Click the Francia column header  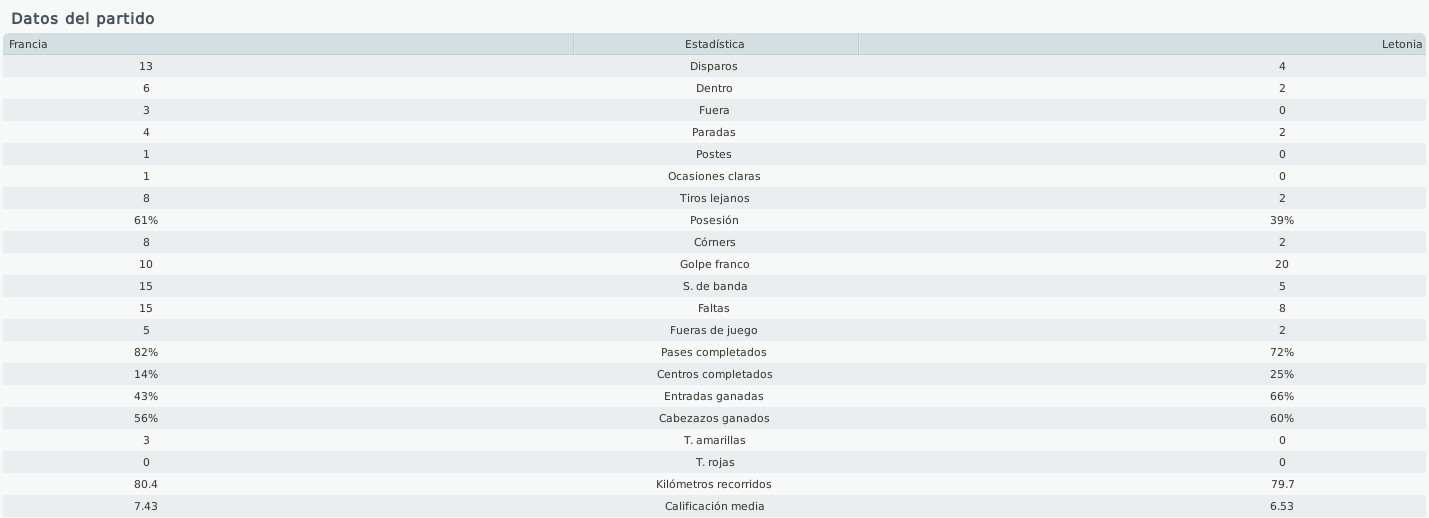tap(288, 44)
